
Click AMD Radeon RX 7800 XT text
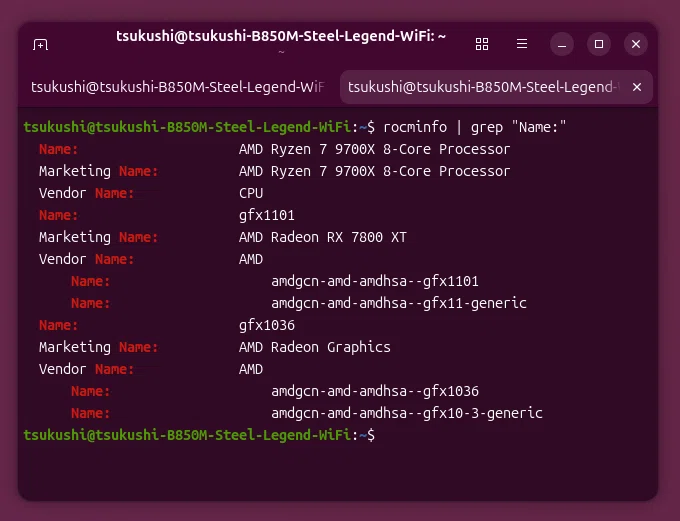pos(323,237)
